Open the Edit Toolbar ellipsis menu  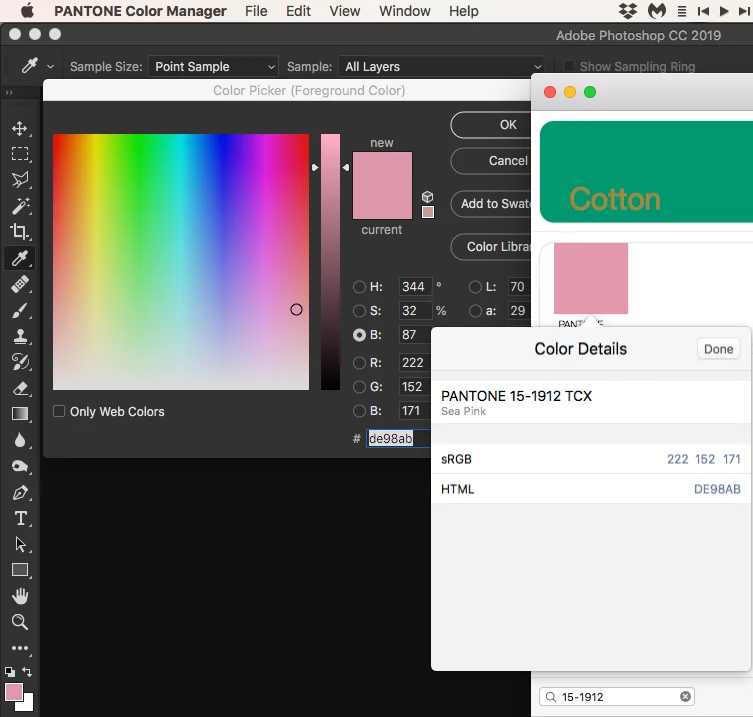point(20,648)
